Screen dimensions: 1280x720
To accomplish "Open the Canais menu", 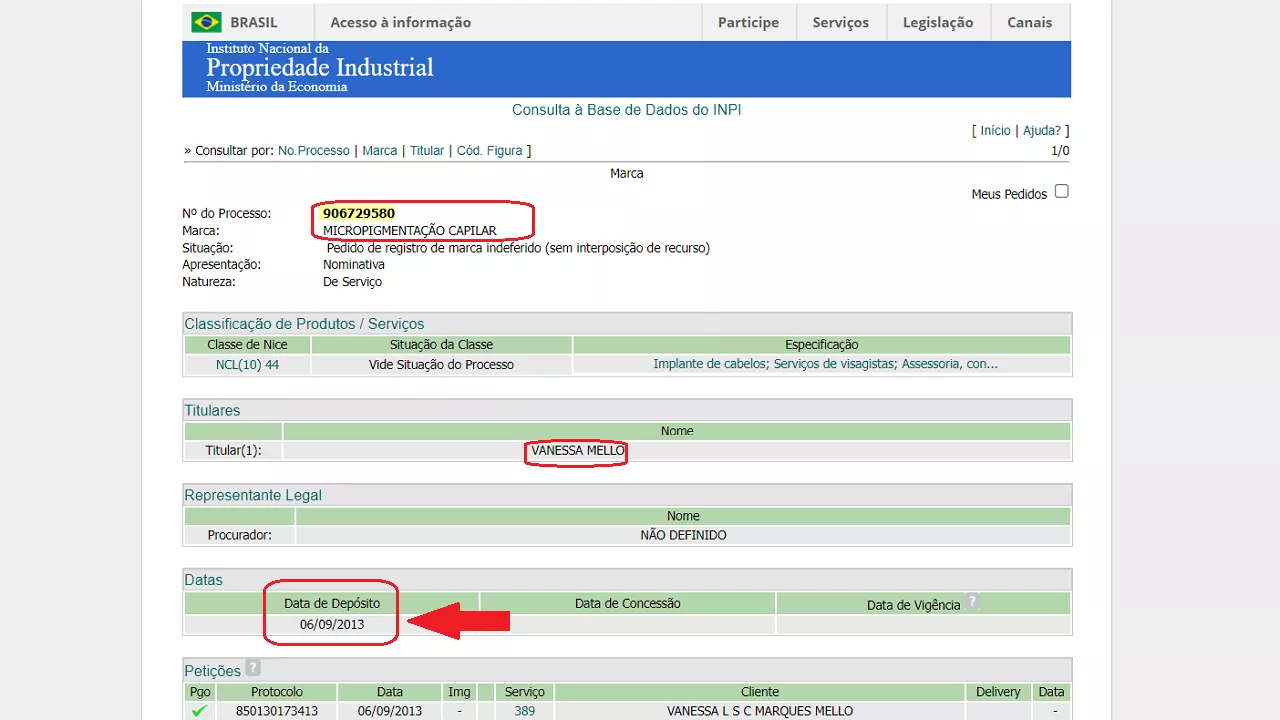I will 1029,22.
